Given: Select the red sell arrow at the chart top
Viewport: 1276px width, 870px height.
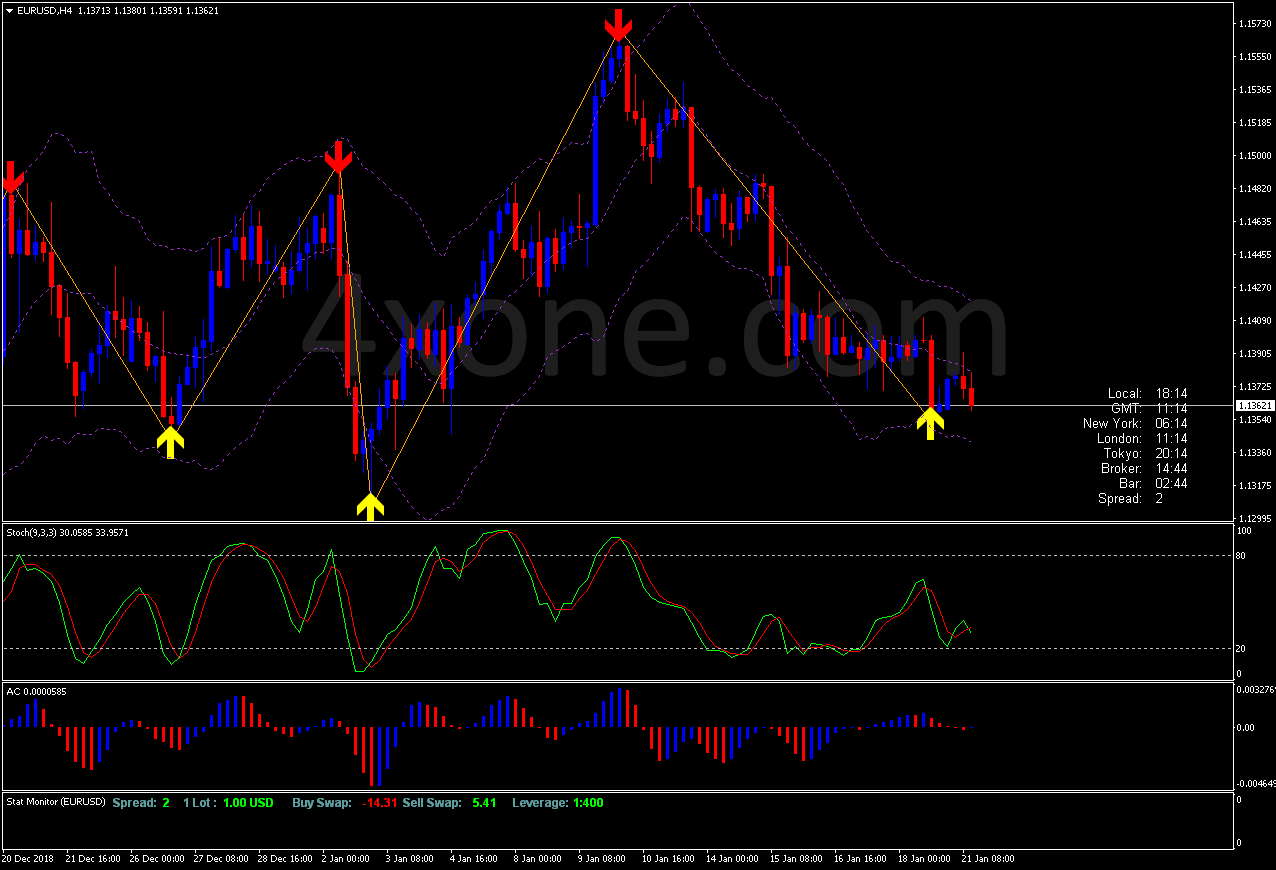Looking at the screenshot, I should click(618, 25).
